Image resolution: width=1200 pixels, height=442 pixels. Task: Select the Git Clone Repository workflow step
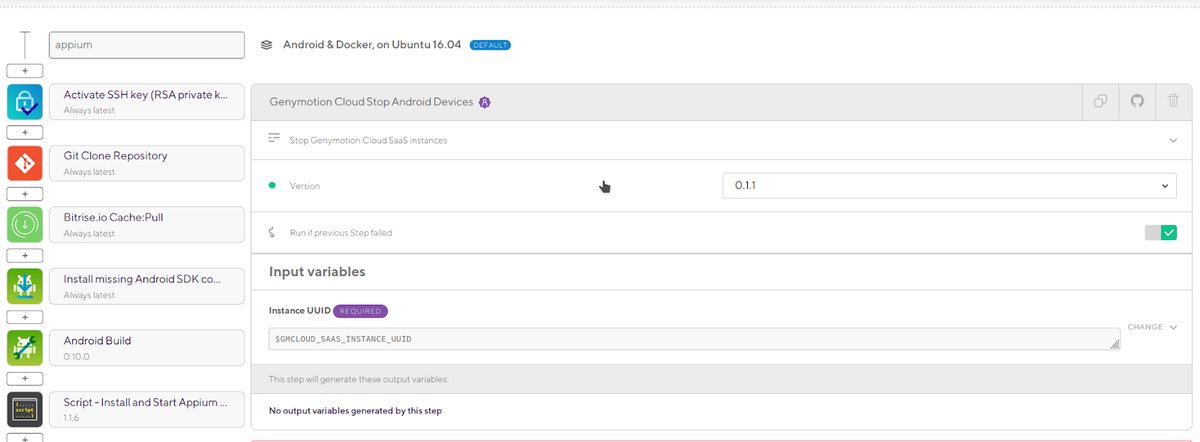point(146,163)
